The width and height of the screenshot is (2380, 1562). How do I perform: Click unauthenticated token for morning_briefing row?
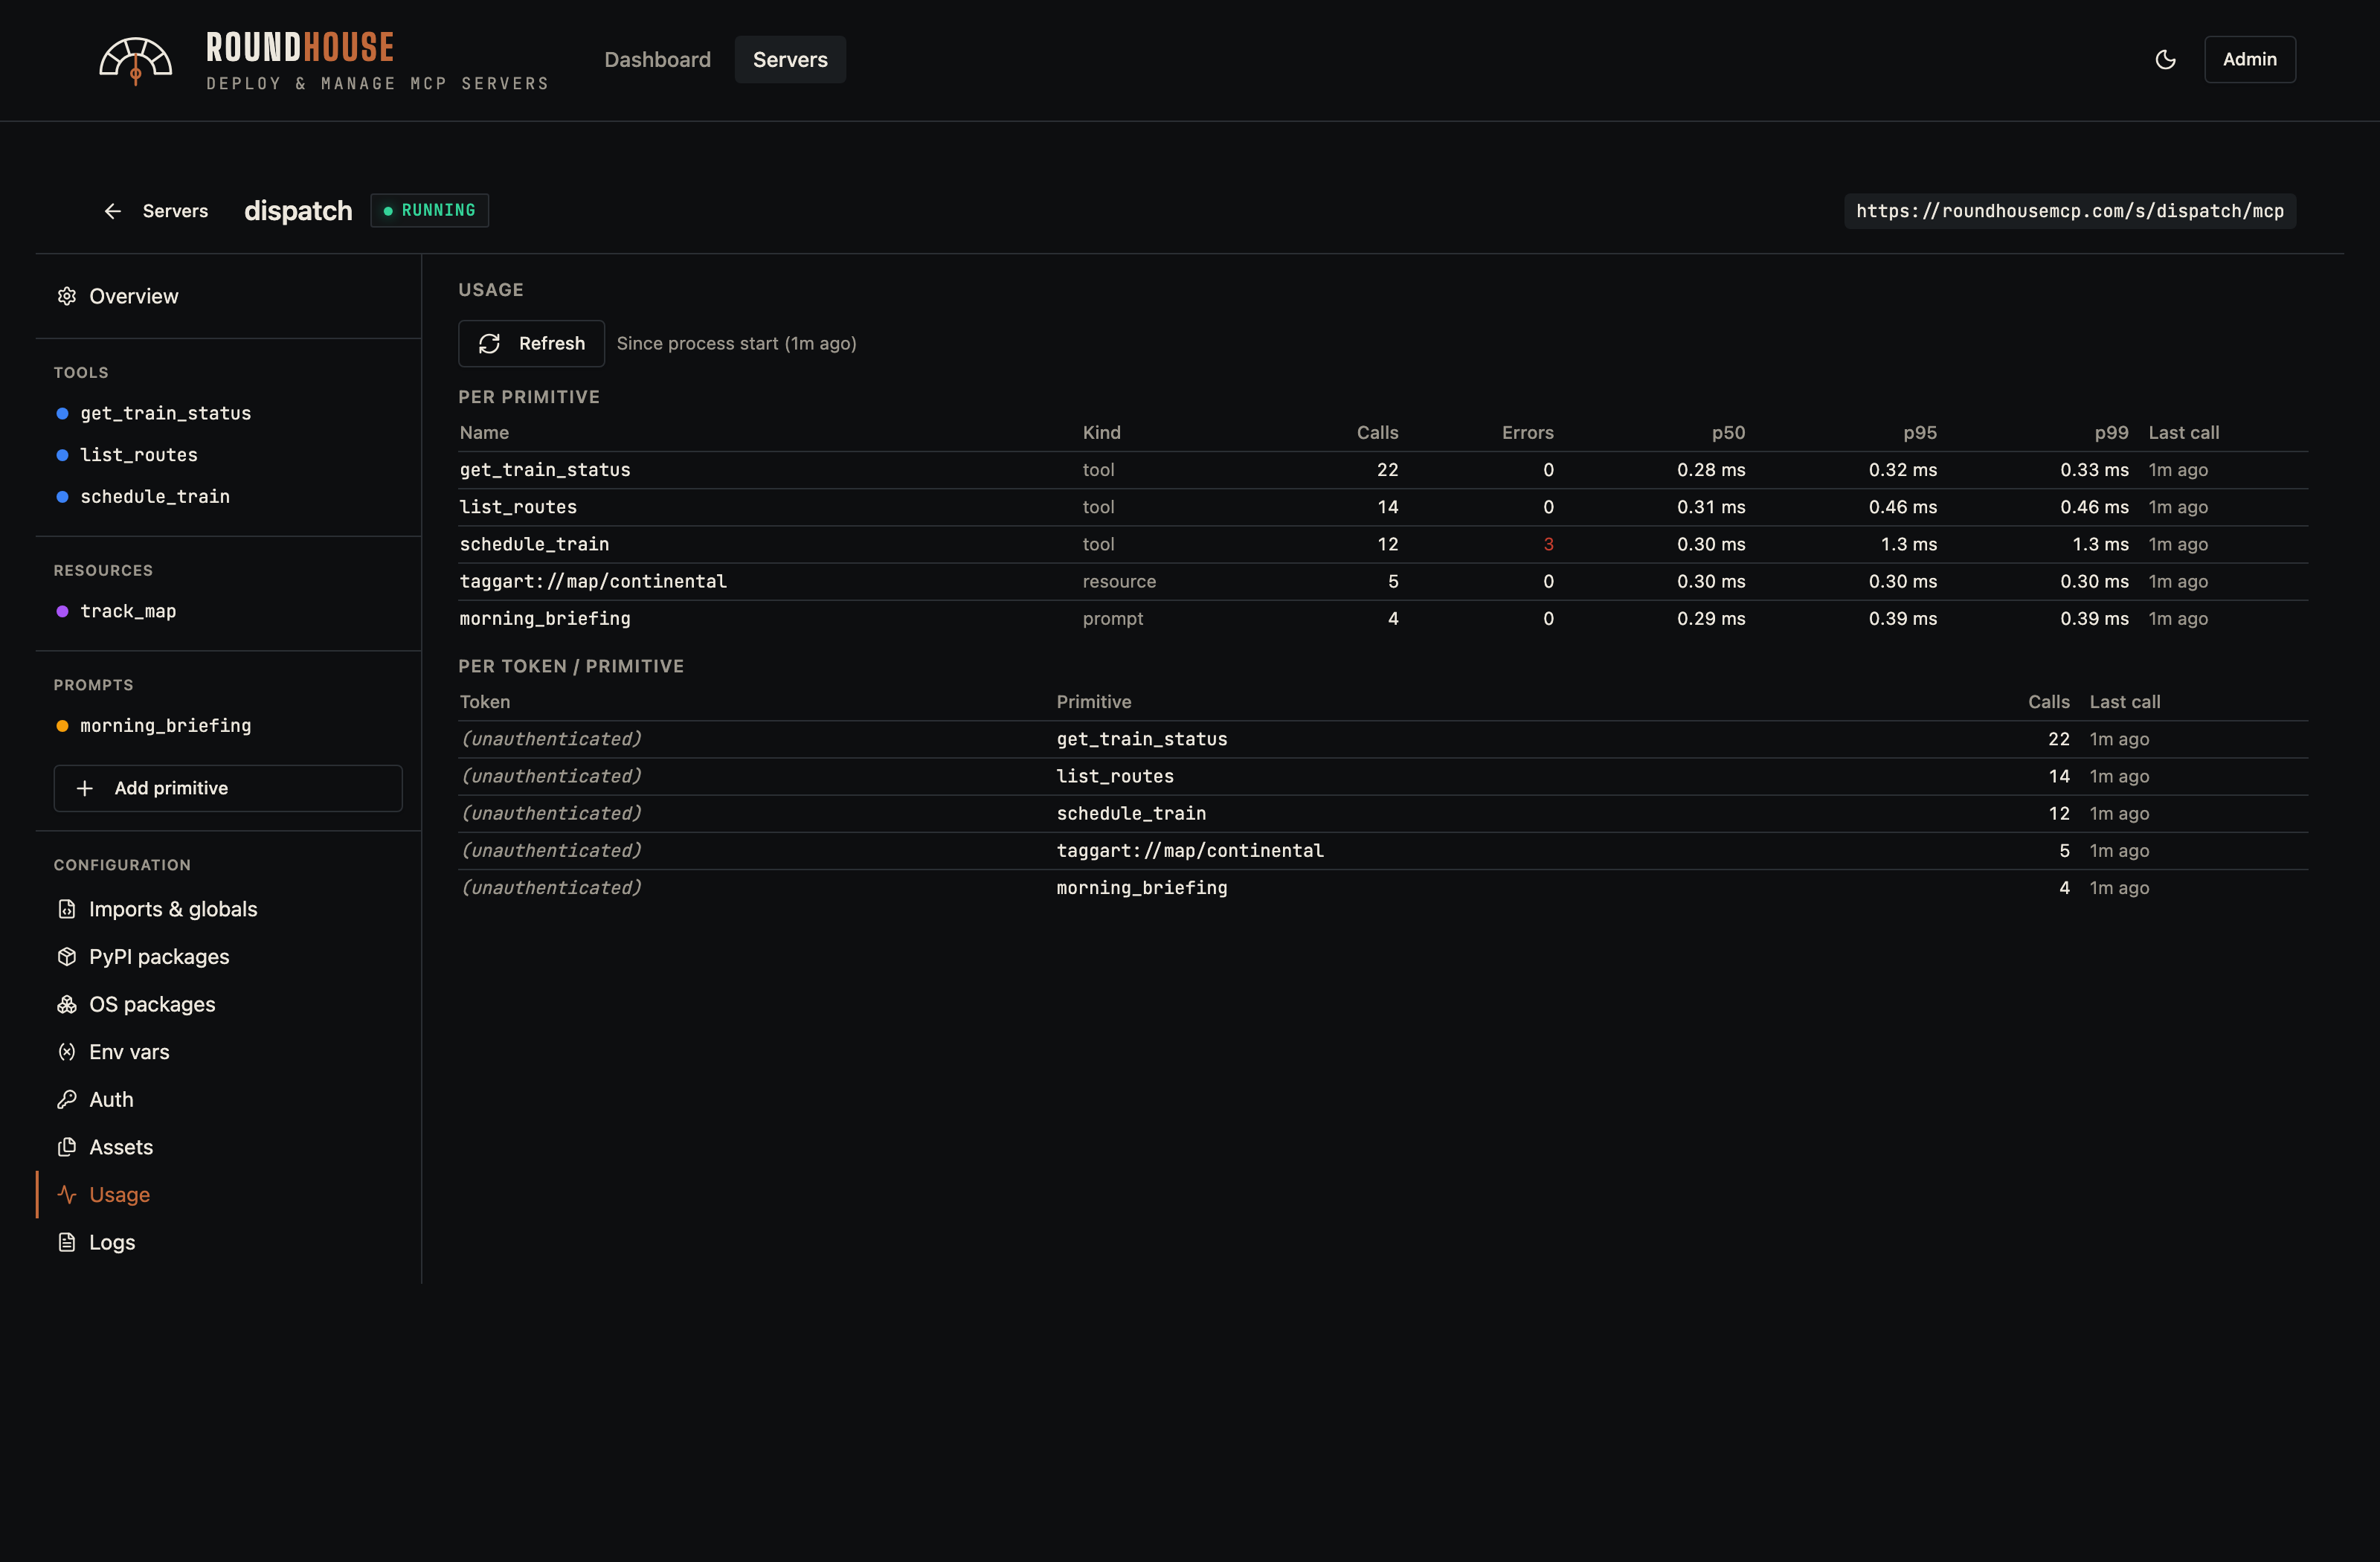pyautogui.click(x=551, y=888)
